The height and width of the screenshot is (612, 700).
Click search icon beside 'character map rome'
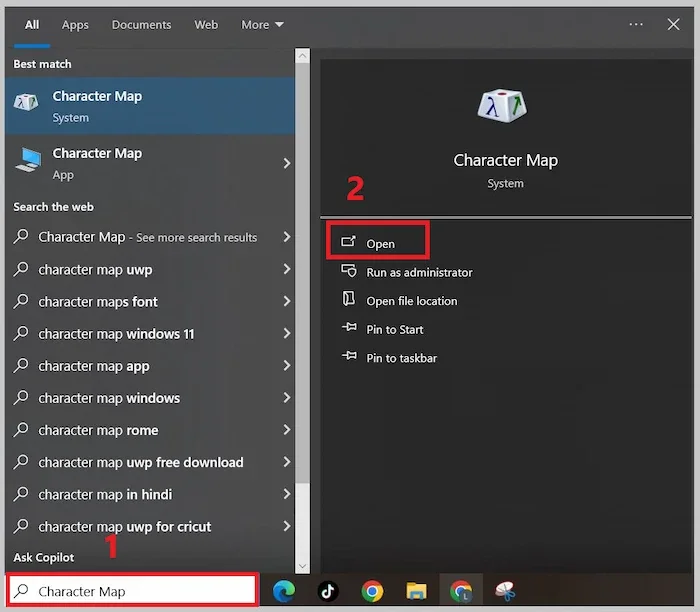pos(21,430)
